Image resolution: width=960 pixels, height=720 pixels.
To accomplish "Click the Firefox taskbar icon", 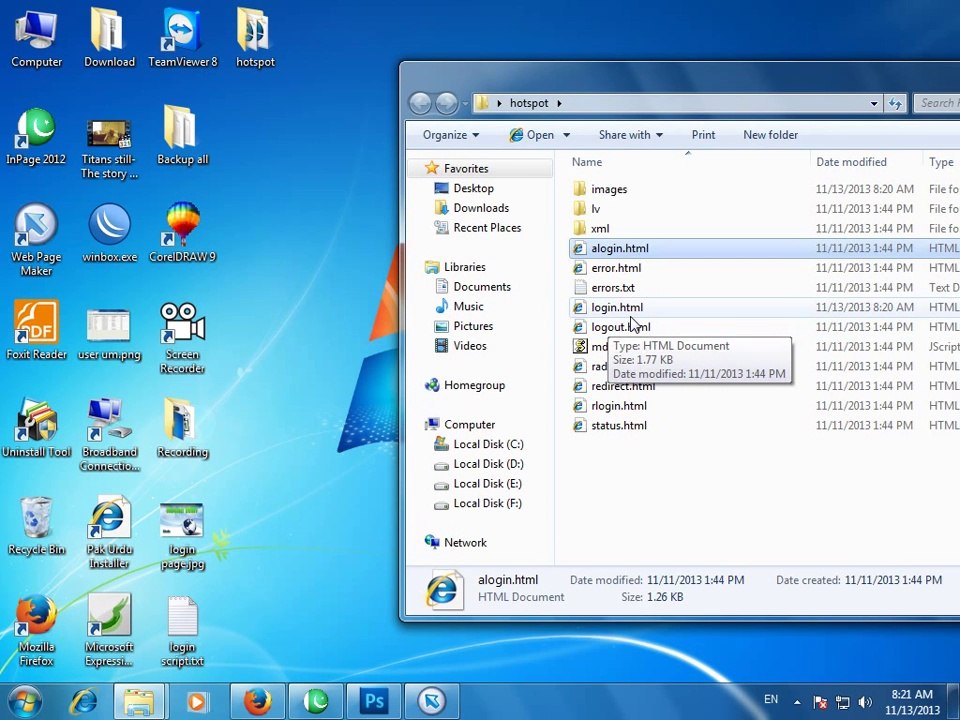I will [257, 701].
